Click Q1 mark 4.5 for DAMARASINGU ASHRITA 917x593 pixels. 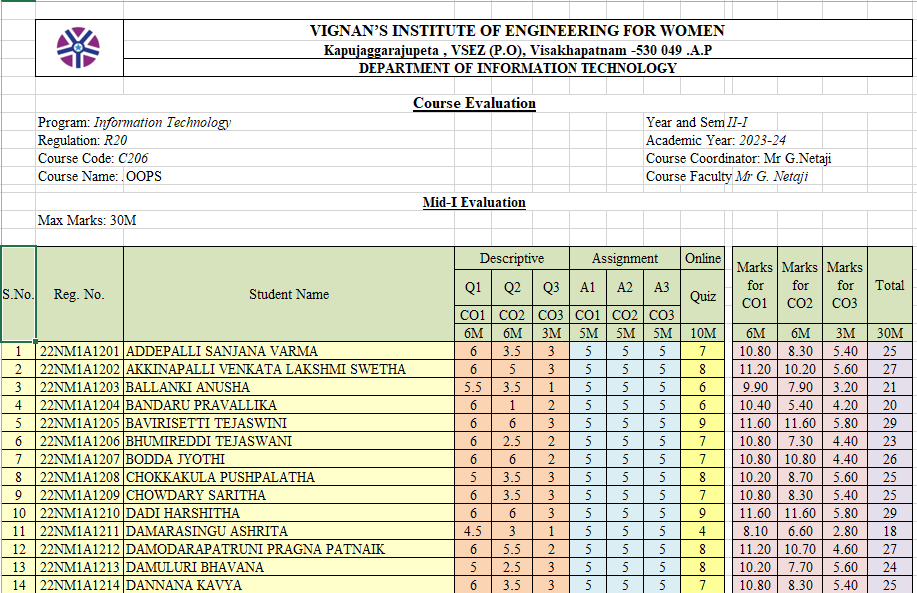(473, 531)
